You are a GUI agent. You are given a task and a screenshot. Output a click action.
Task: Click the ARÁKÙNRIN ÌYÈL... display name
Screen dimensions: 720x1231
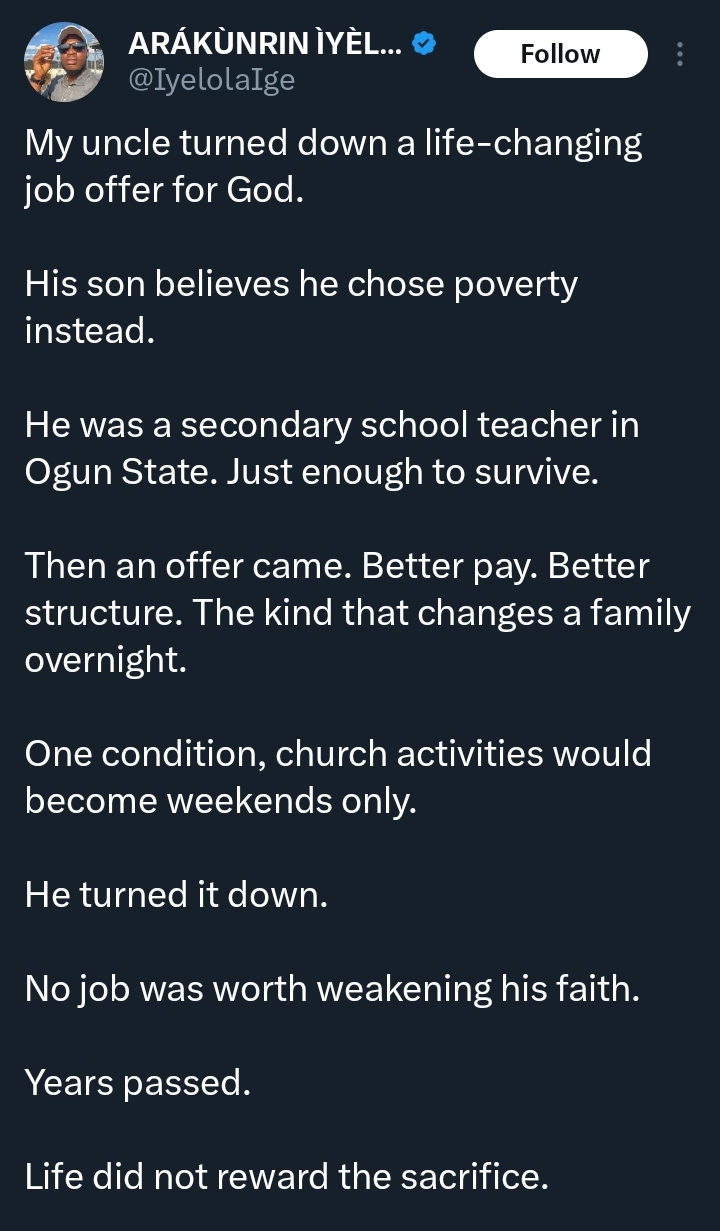click(267, 44)
